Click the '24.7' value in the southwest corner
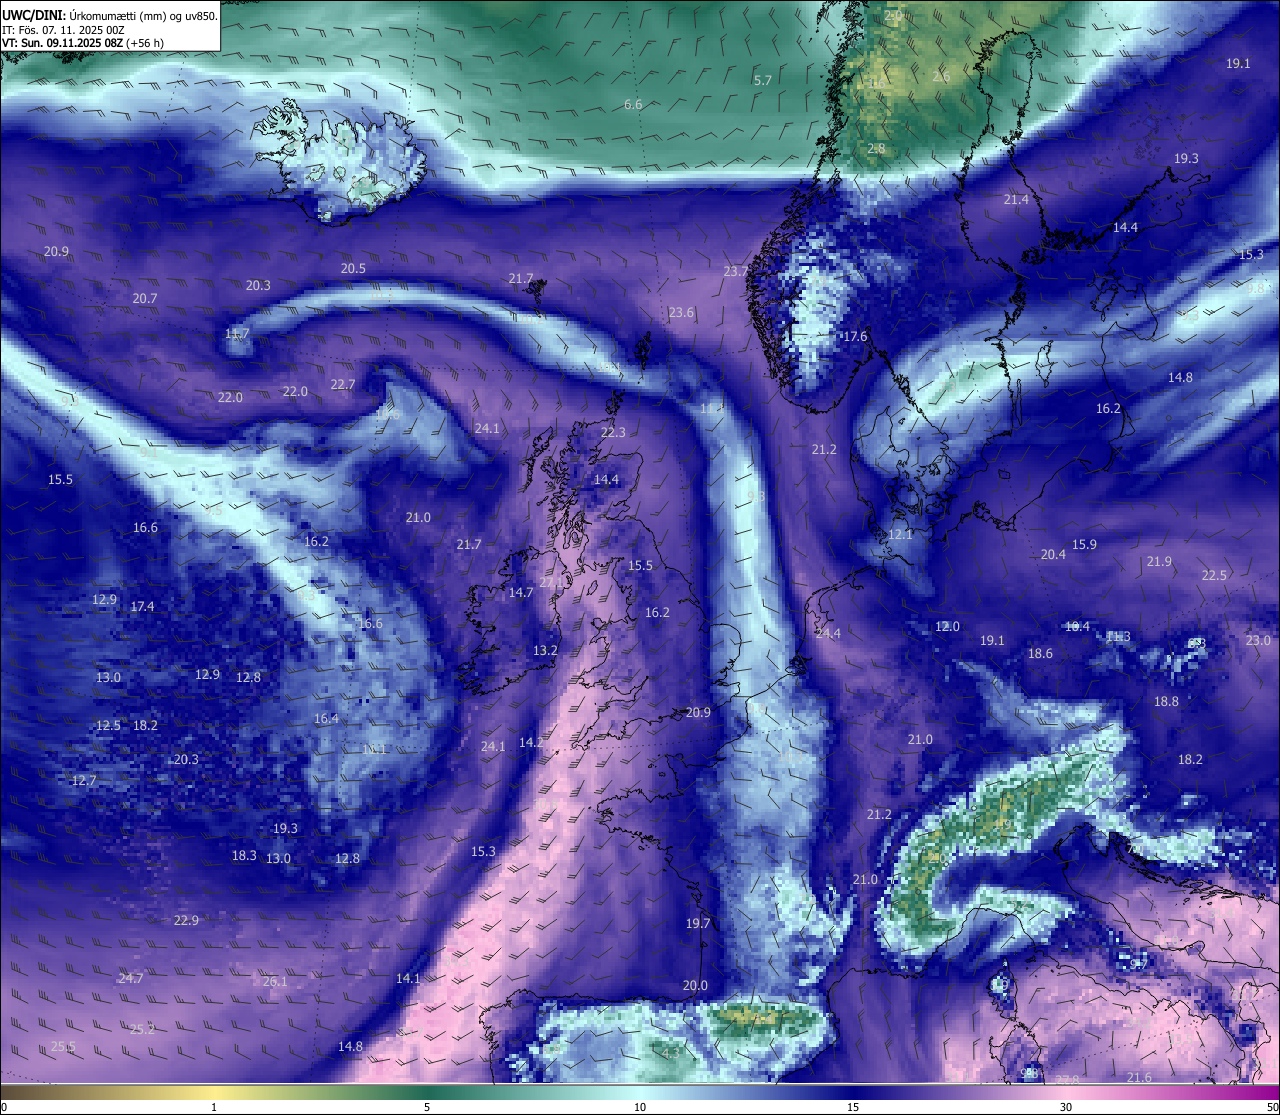Screen dimensions: 1280x1115 [130, 979]
